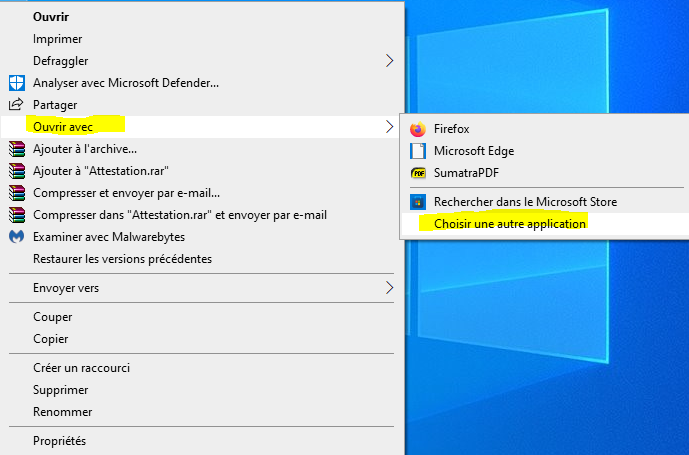
Task: Click the WinRAR icon beside Ajouter à l'archive
Action: (x=16, y=149)
